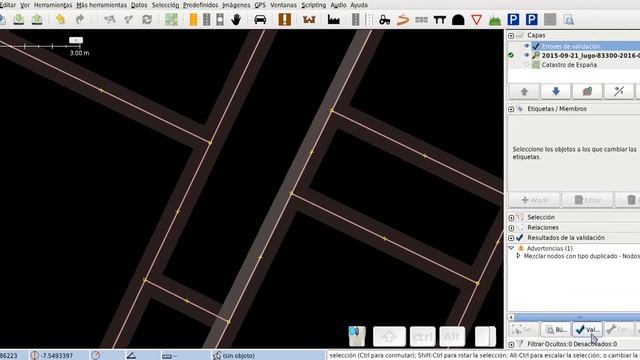
Task: Click the exclamation warning preset icon
Action: [284, 20]
